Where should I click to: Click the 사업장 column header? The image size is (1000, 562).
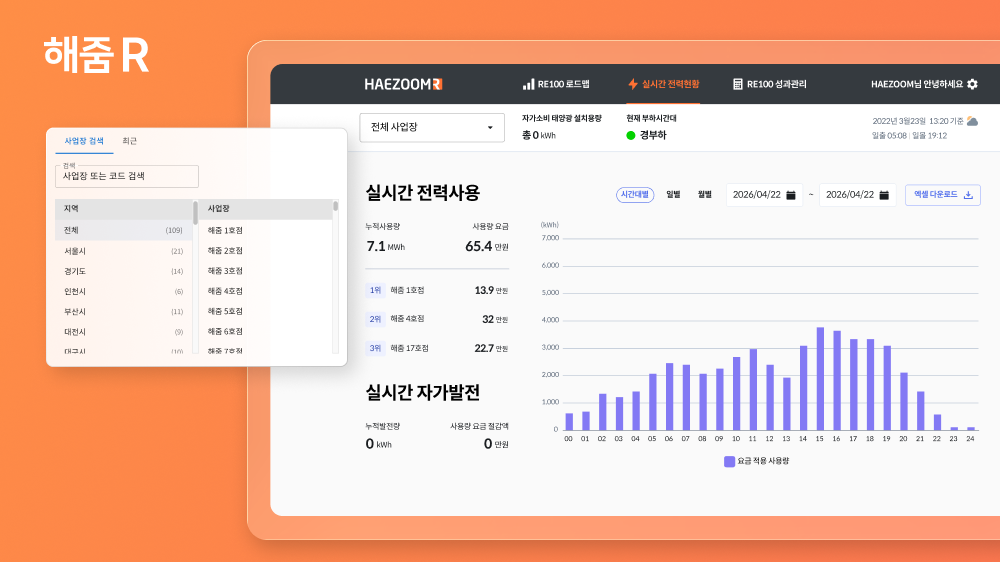[265, 209]
